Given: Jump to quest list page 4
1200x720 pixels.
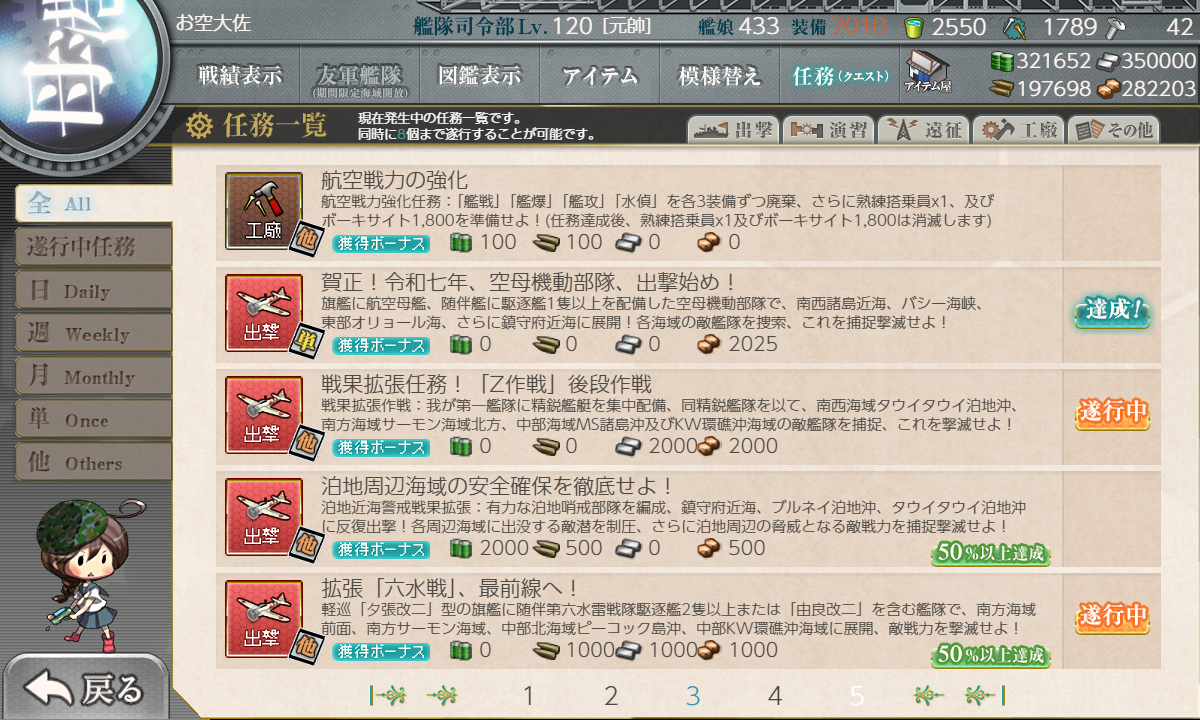Looking at the screenshot, I should [775, 696].
